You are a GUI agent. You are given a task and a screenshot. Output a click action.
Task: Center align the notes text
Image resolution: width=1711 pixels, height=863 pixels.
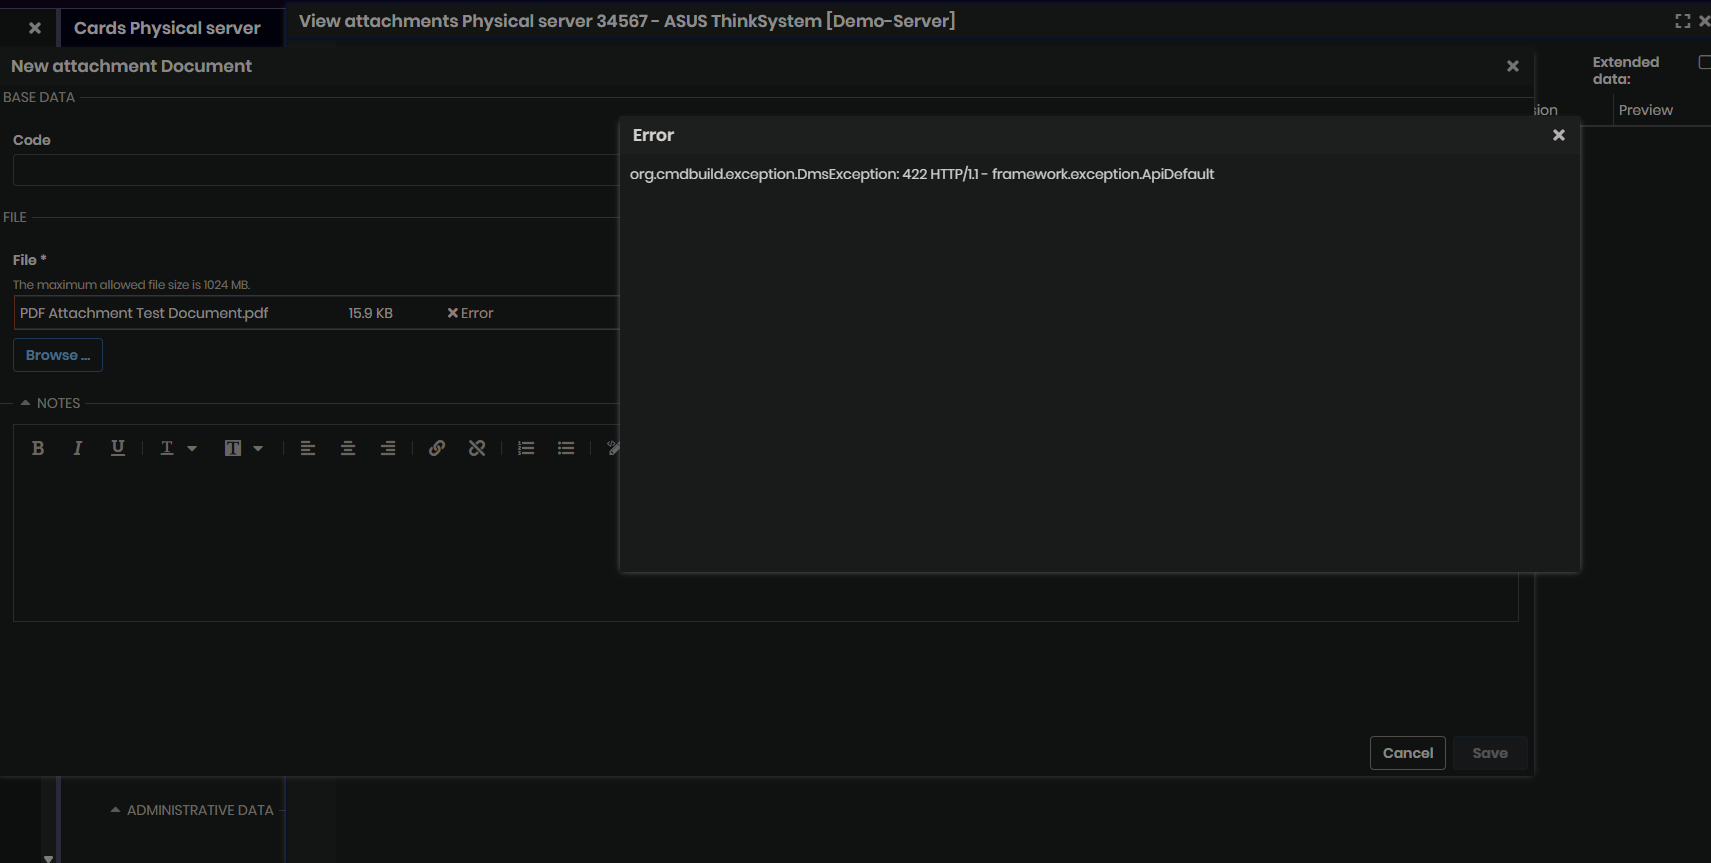[x=348, y=448]
